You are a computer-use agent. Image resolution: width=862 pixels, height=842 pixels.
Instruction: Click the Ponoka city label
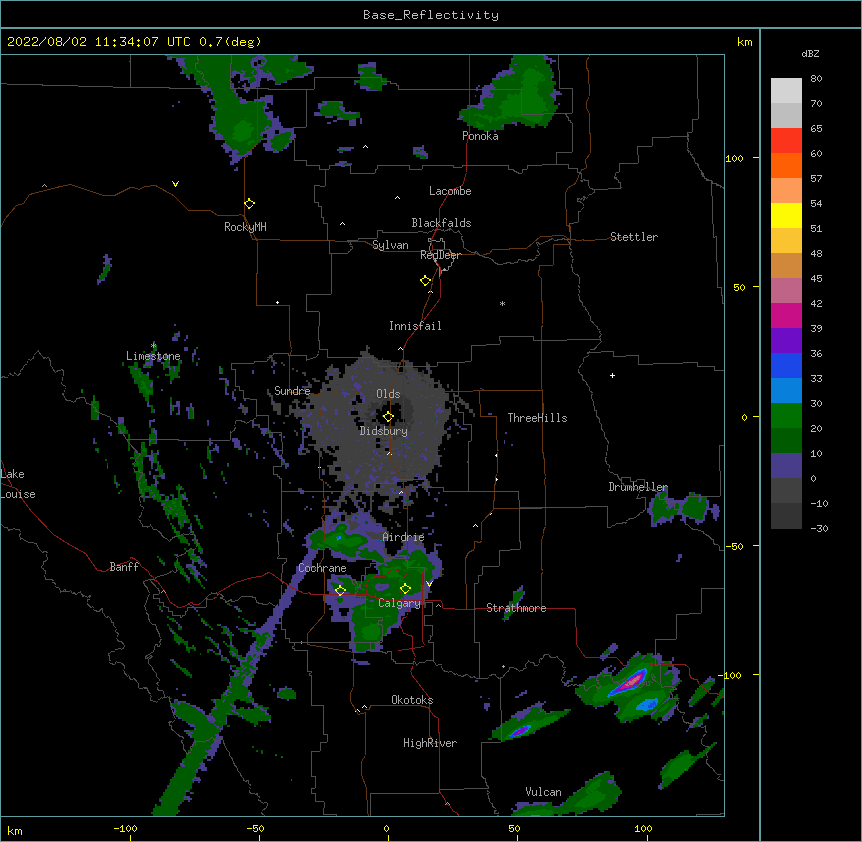point(480,136)
